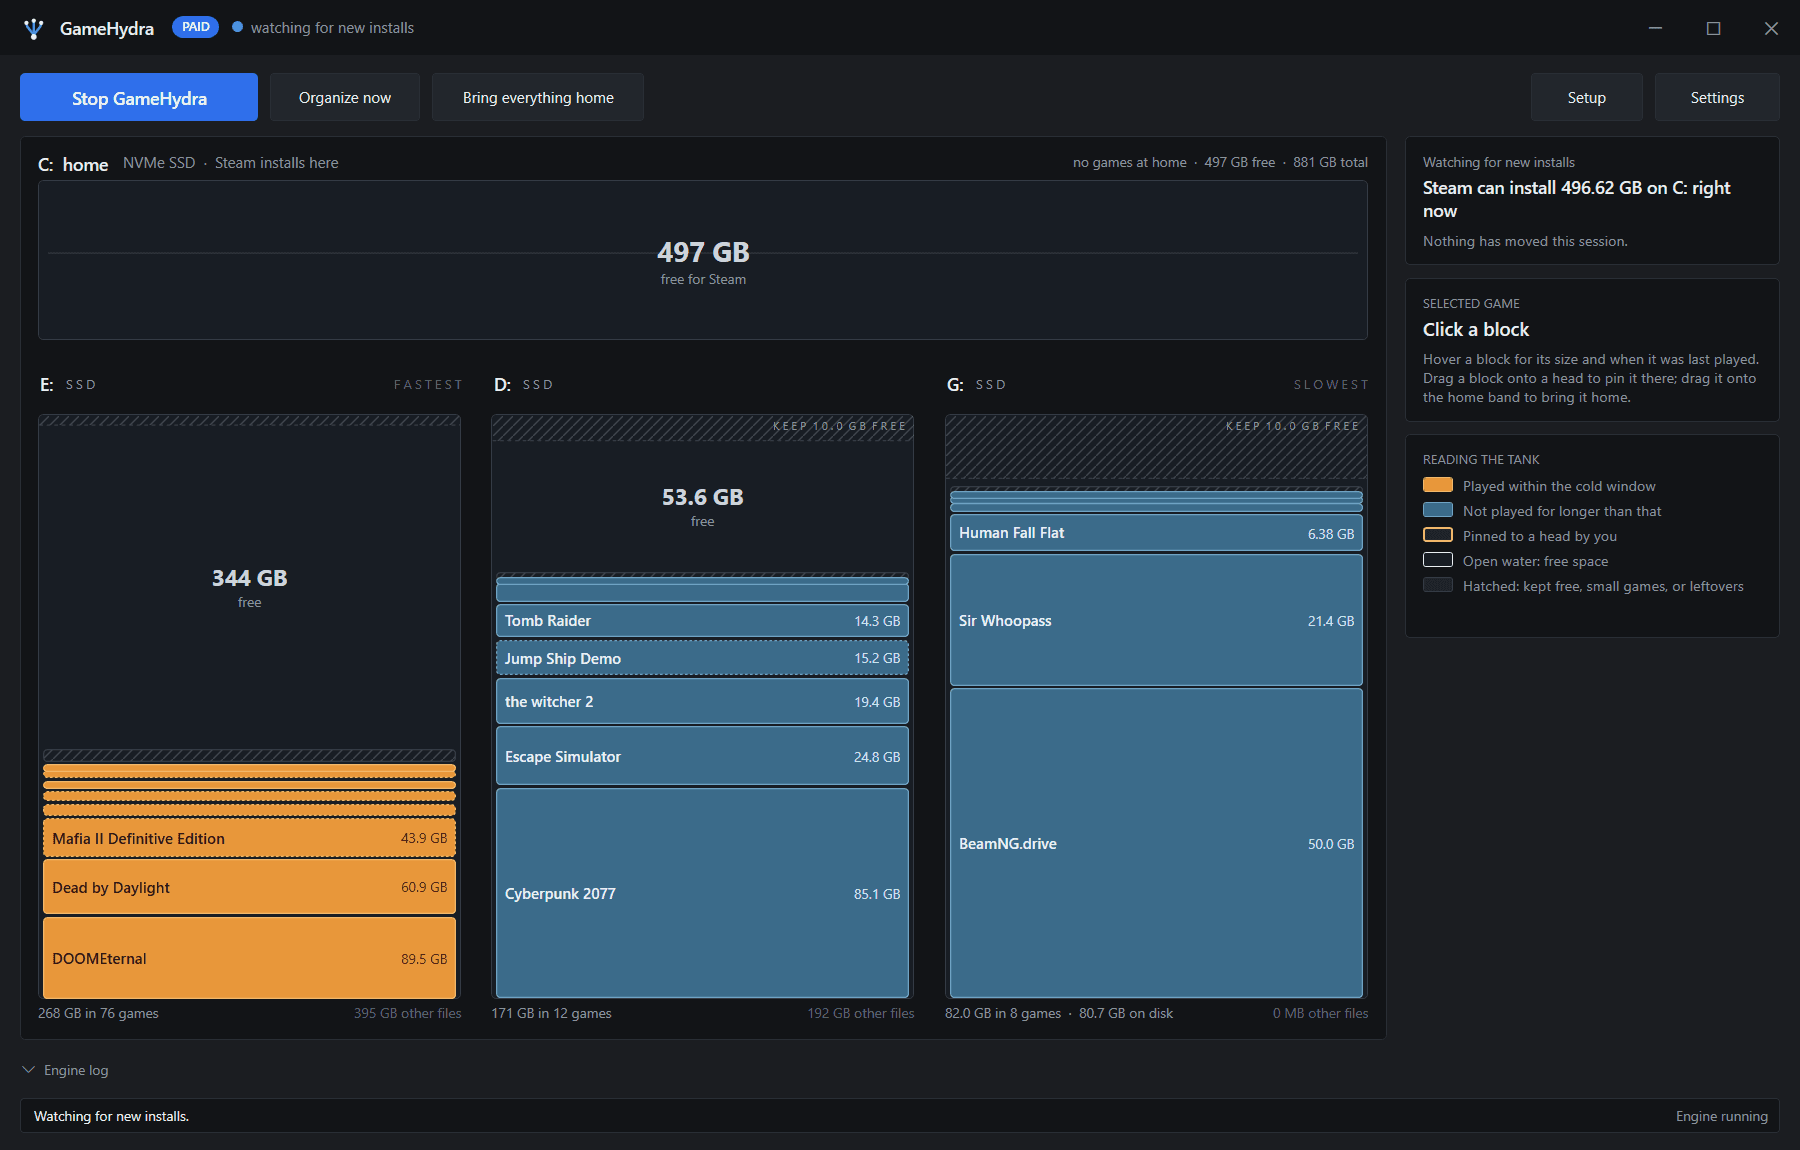Viewport: 1800px width, 1150px height.
Task: Click 'NVMe SSD' in the home header
Action: click(x=159, y=163)
